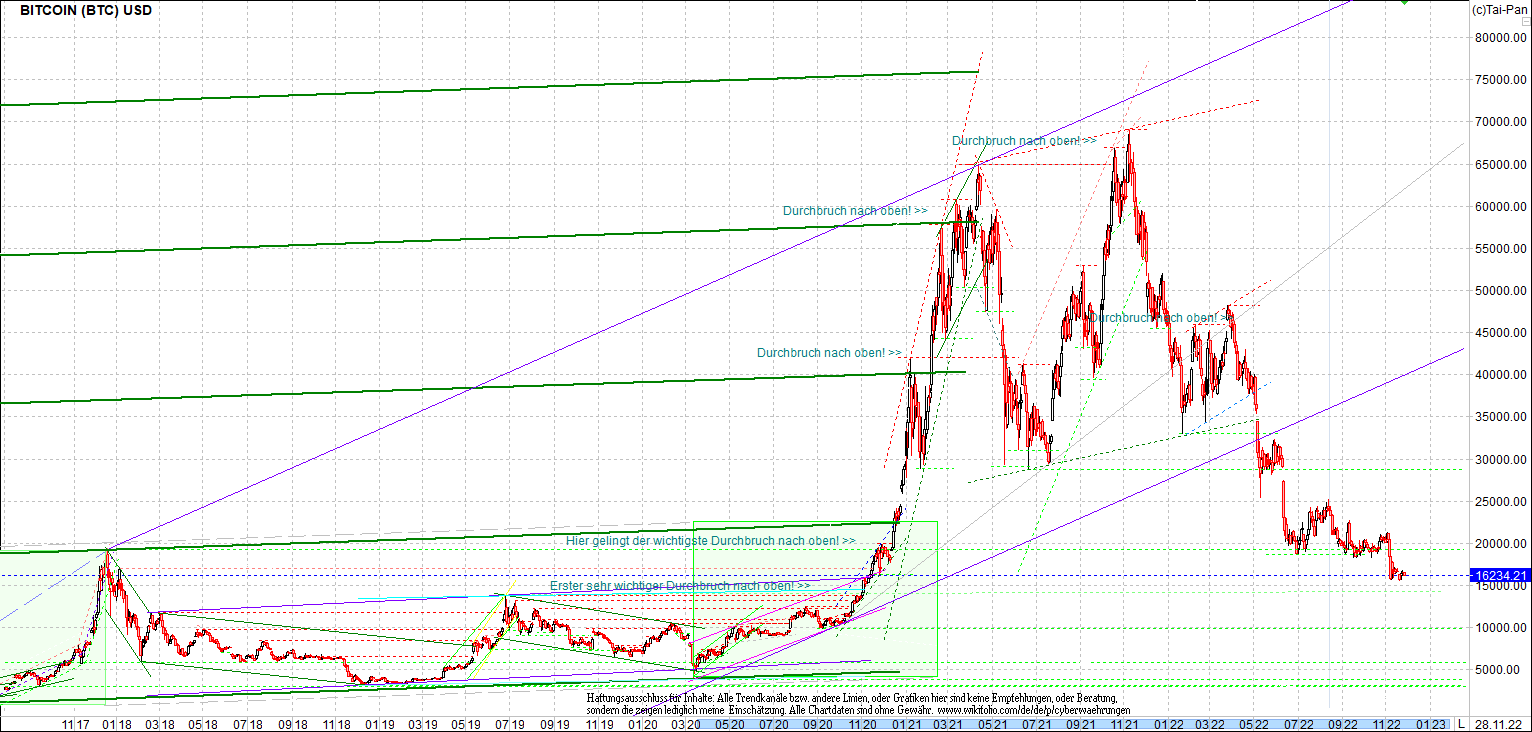Image resolution: width=1532 pixels, height=732 pixels.
Task: Click the '09 18' date axis label
Action: coord(294,724)
